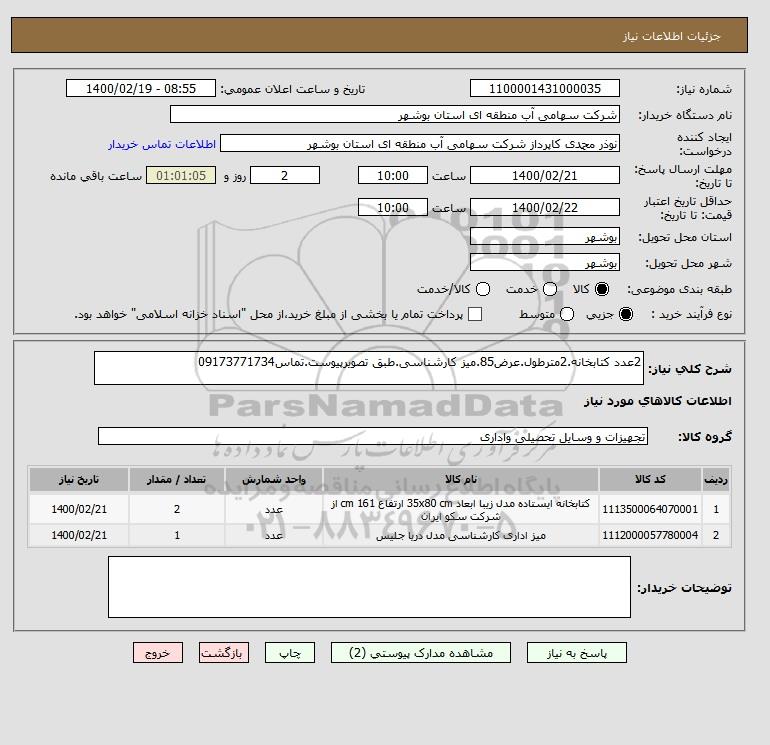This screenshot has height=745, width=770.
Task: Click the تاریخ نیاز column header
Action: pyautogui.click(x=79, y=479)
